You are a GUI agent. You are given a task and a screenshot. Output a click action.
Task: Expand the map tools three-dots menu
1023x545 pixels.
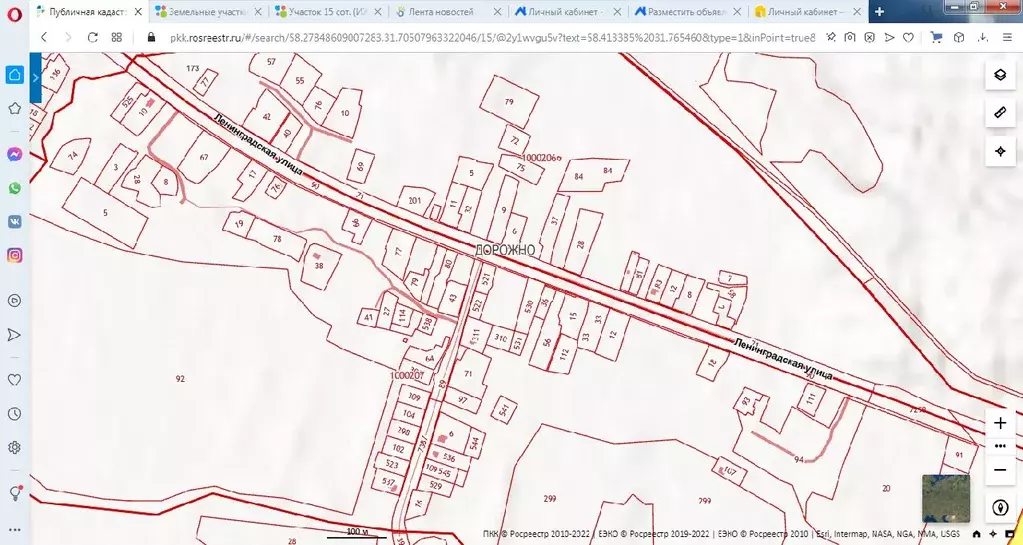[999, 446]
